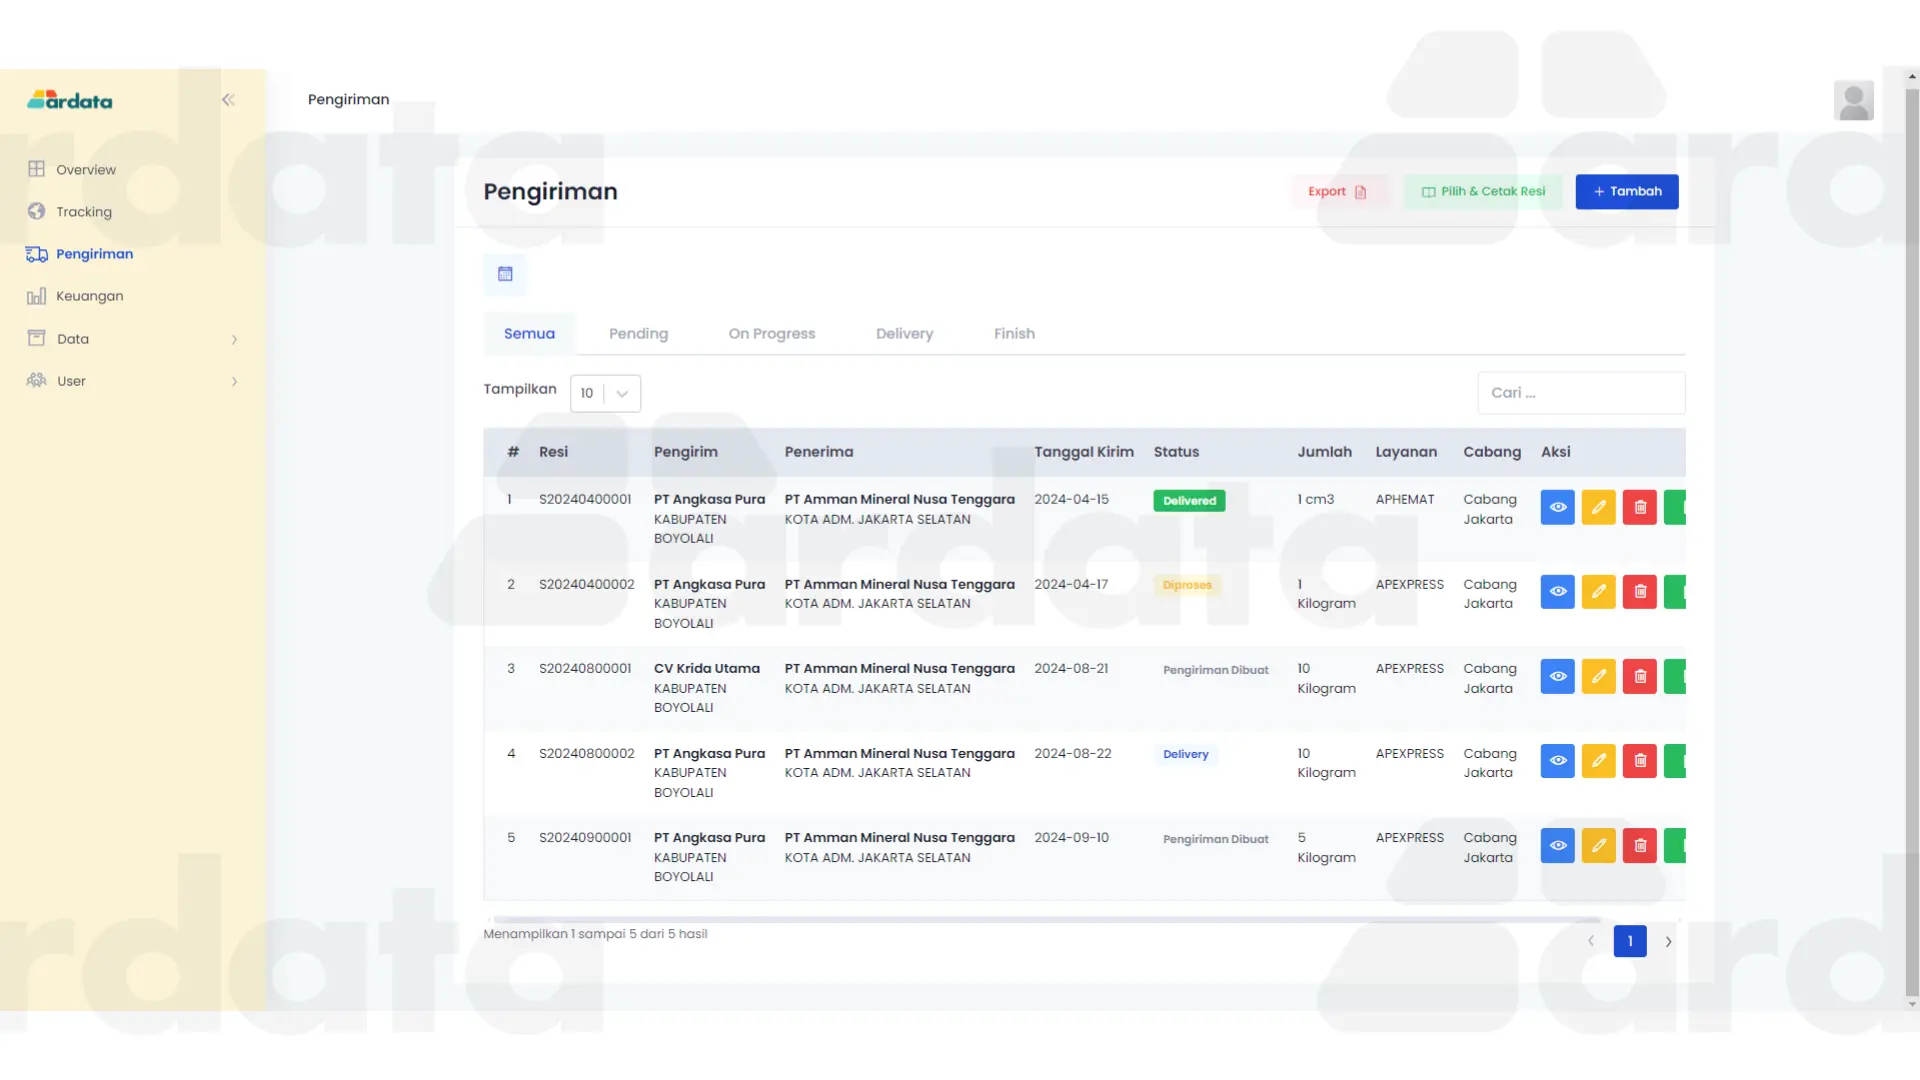Open the Keuangan menu item

coord(75,296)
